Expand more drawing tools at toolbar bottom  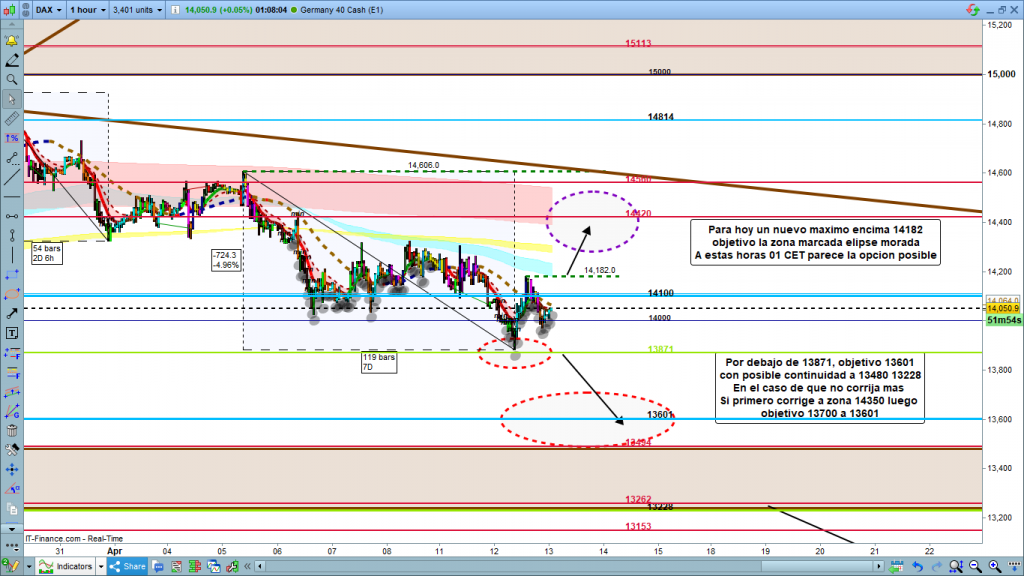(x=11, y=530)
